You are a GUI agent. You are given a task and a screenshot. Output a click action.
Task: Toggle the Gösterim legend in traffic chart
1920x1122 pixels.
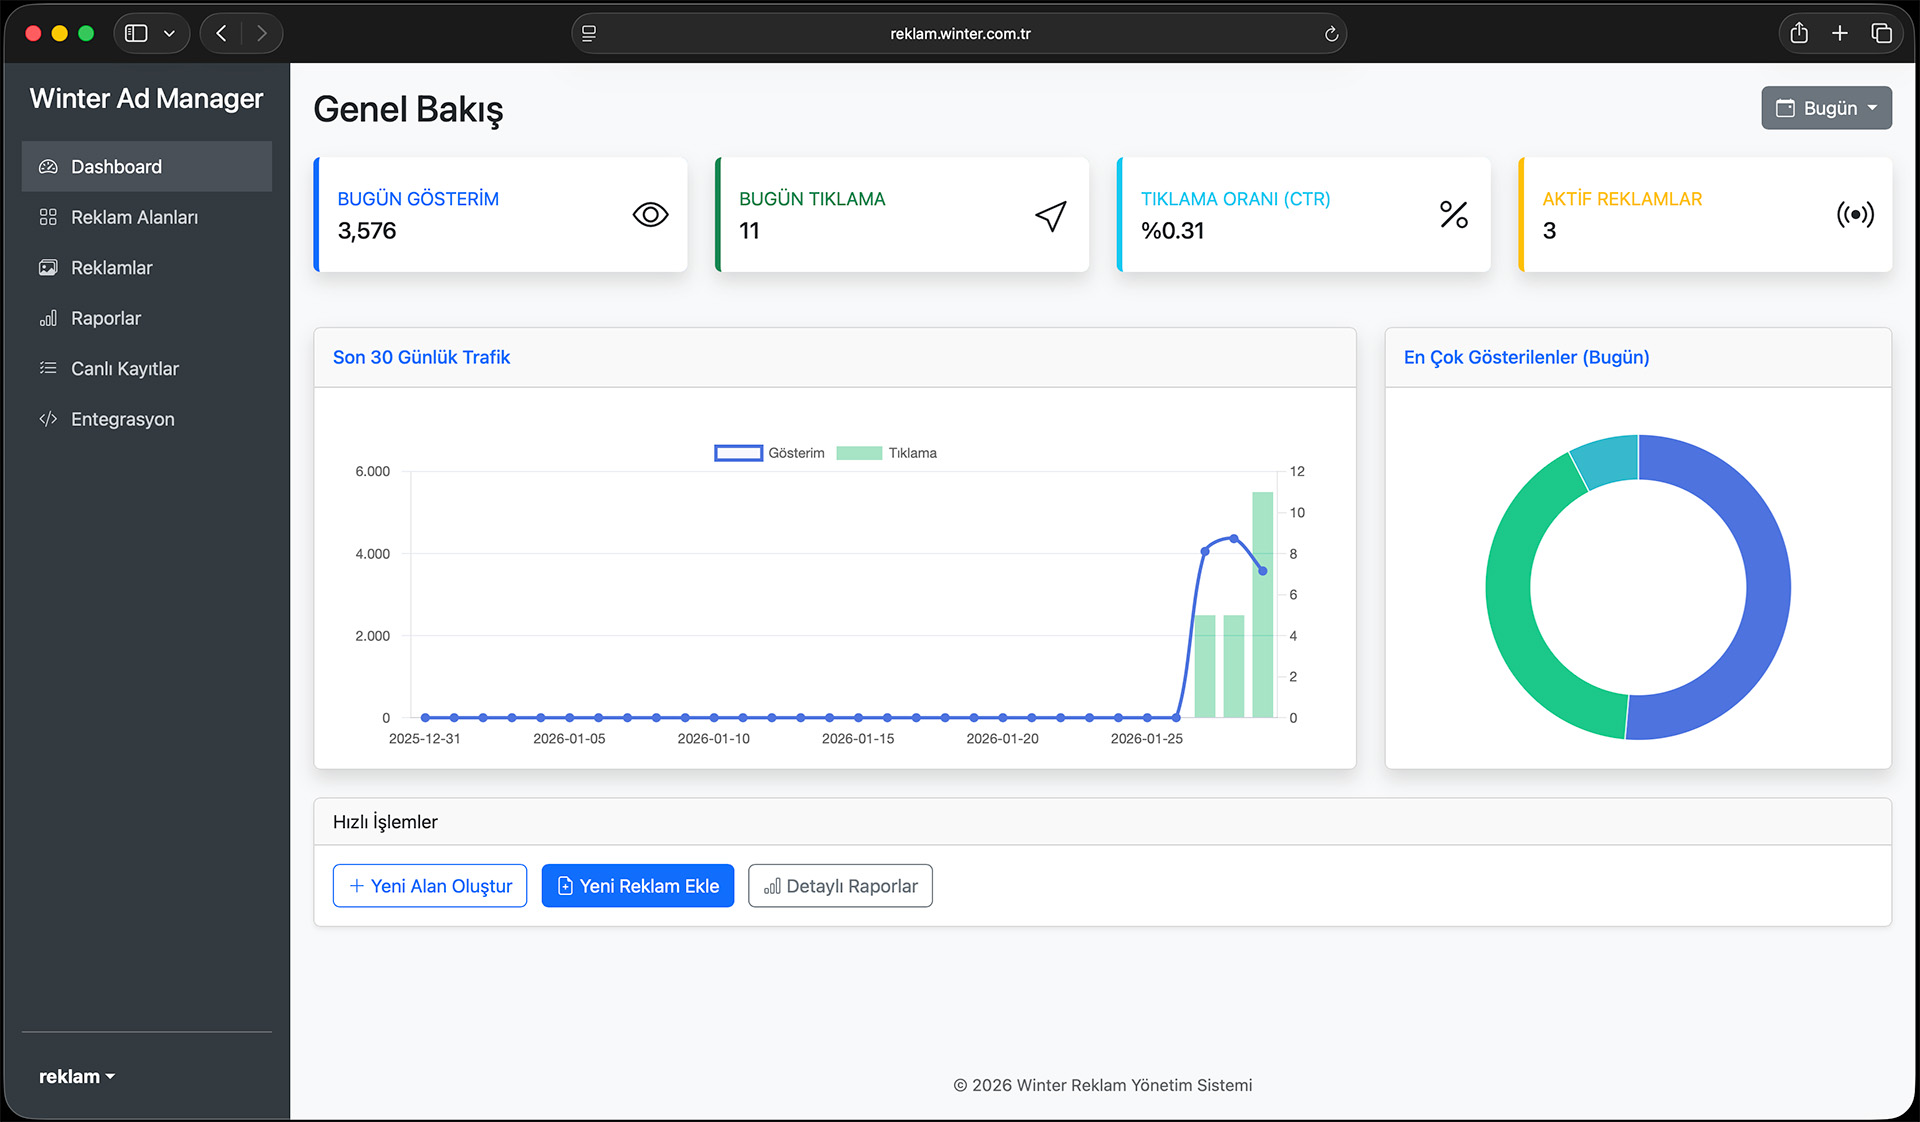click(x=768, y=453)
